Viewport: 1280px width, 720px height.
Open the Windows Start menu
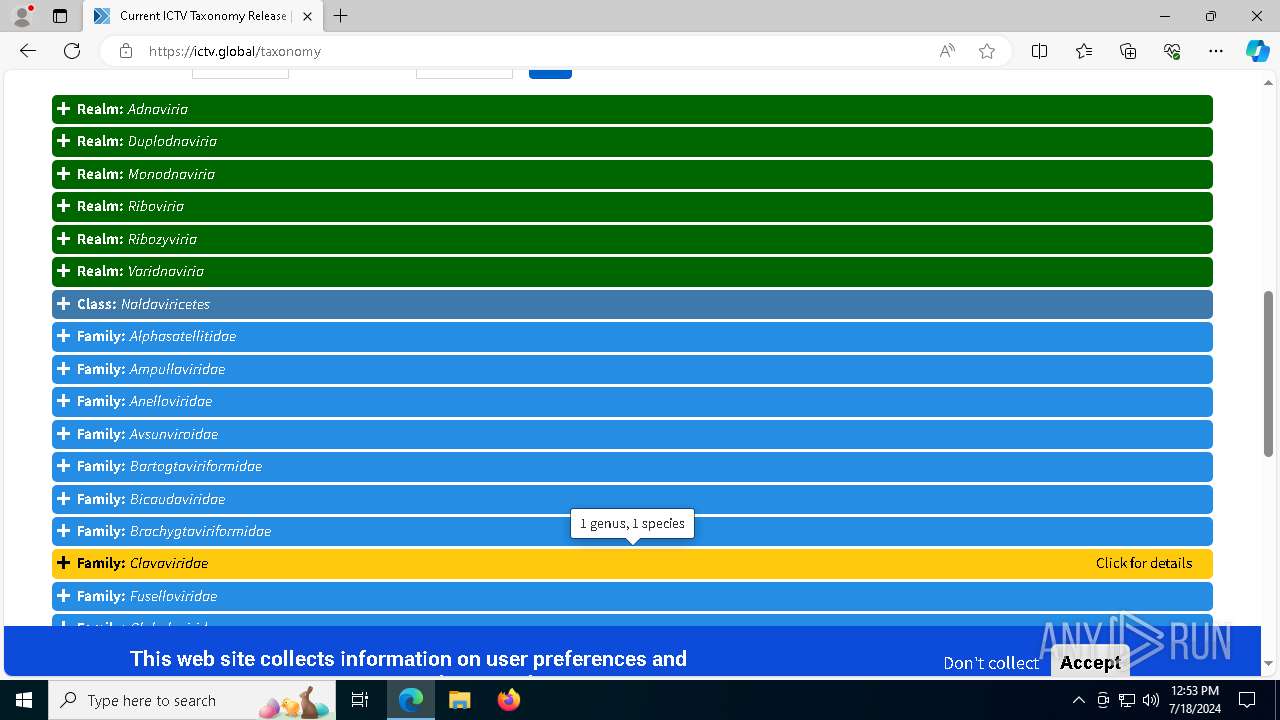[x=24, y=700]
